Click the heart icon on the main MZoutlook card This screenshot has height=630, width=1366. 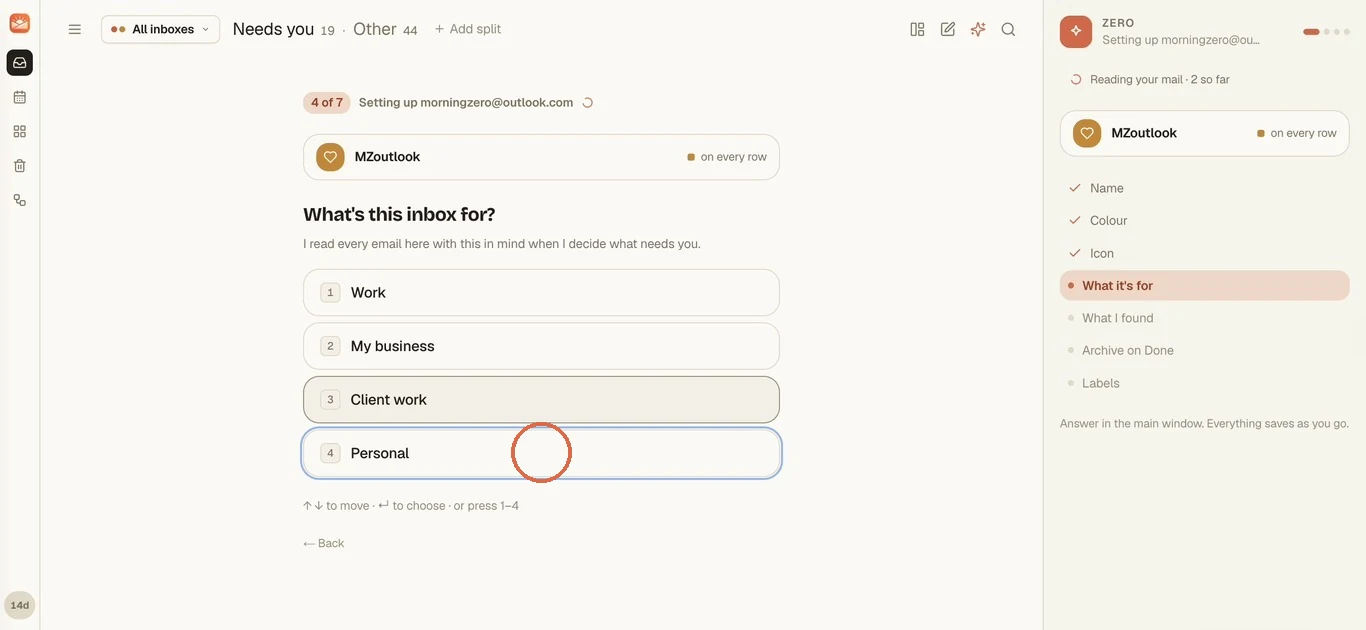330,157
